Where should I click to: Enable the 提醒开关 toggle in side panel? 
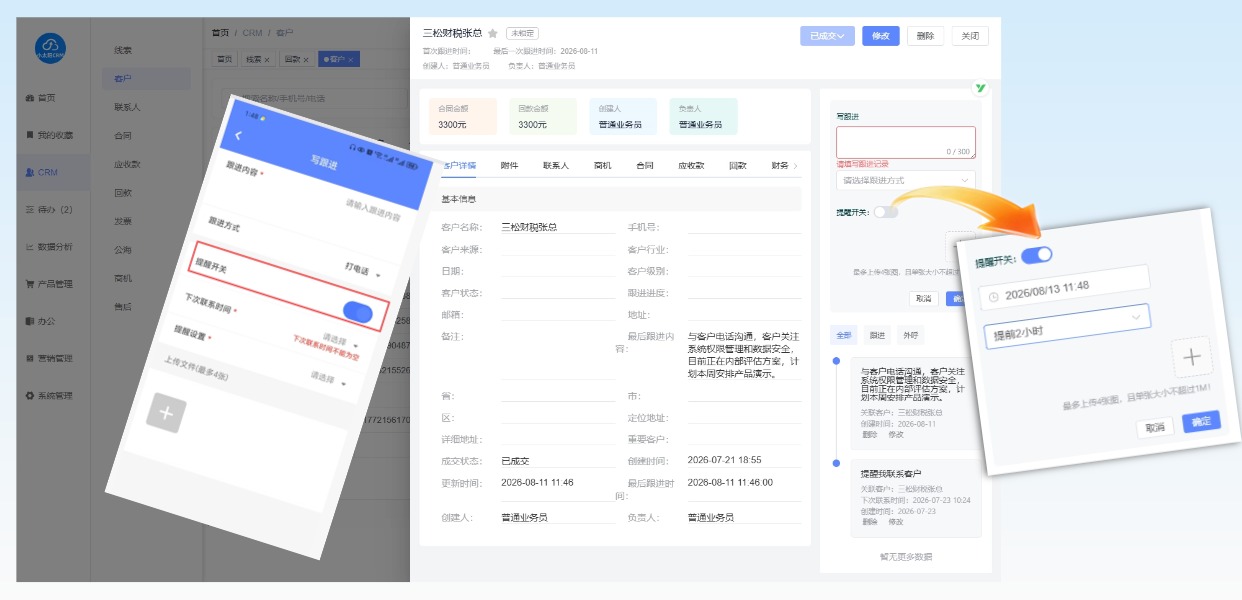(x=885, y=212)
